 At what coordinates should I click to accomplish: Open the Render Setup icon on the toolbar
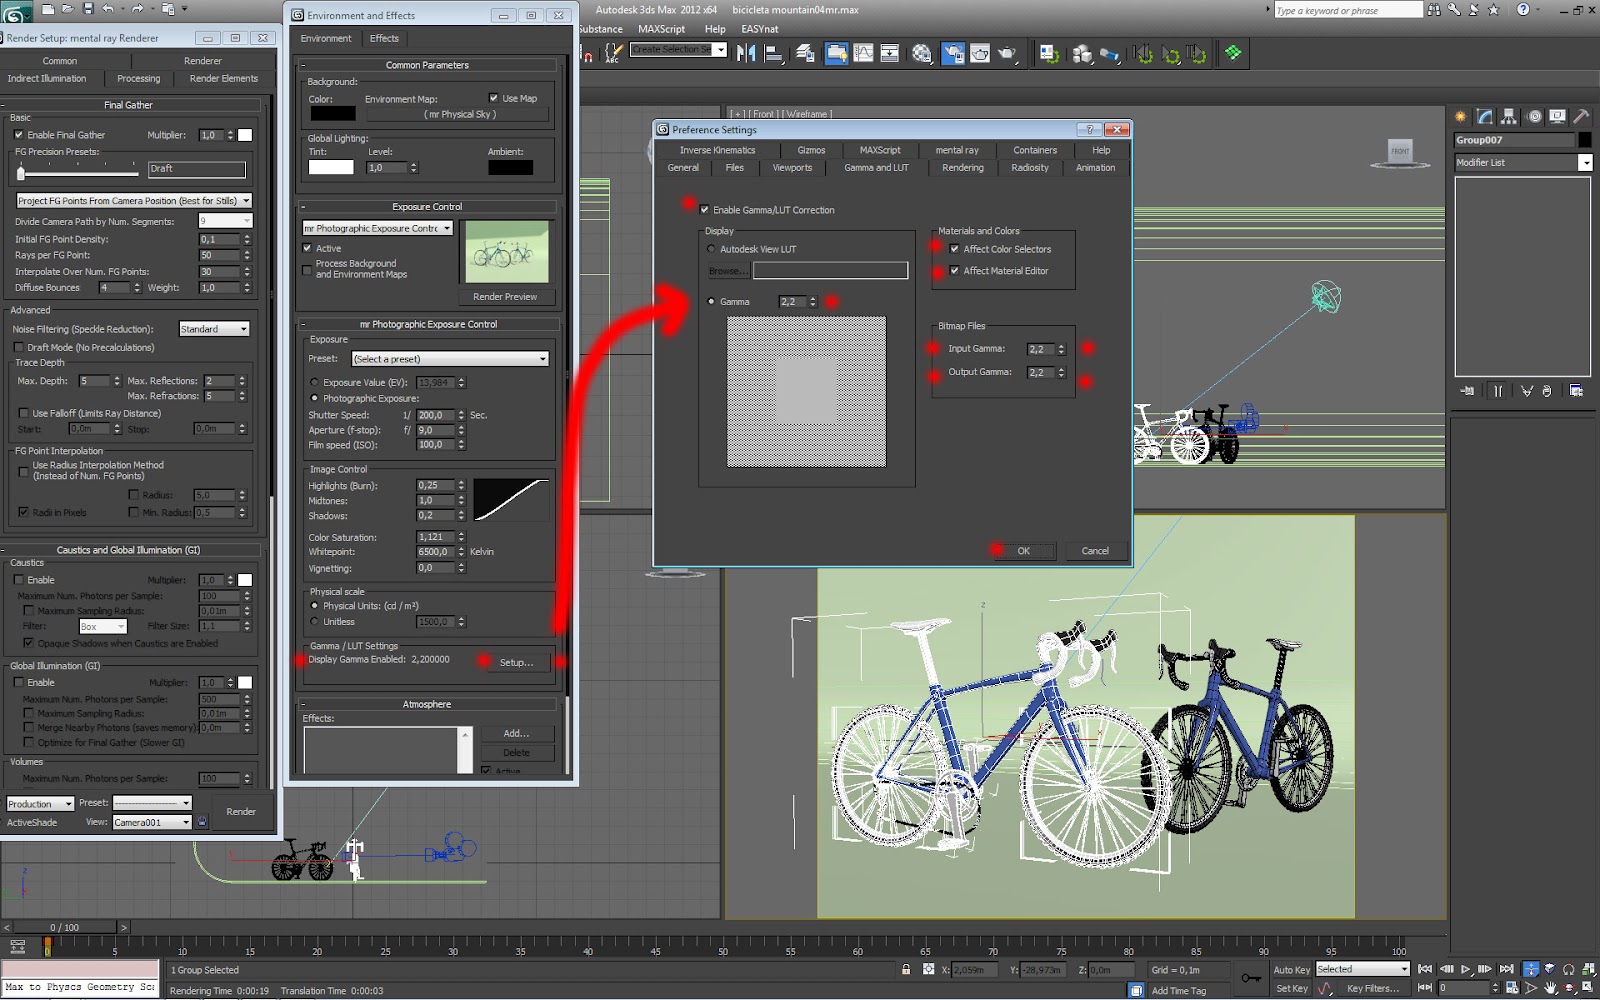(x=952, y=54)
